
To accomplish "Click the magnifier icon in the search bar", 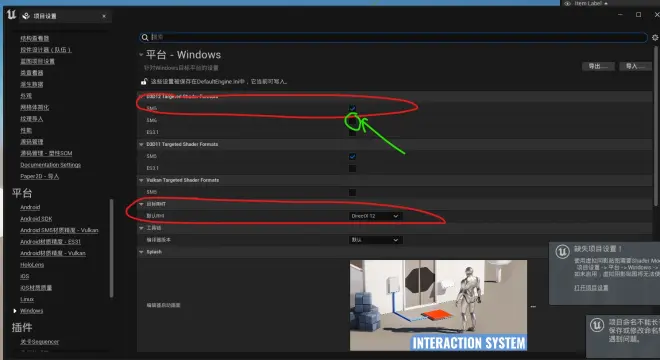I will point(145,37).
